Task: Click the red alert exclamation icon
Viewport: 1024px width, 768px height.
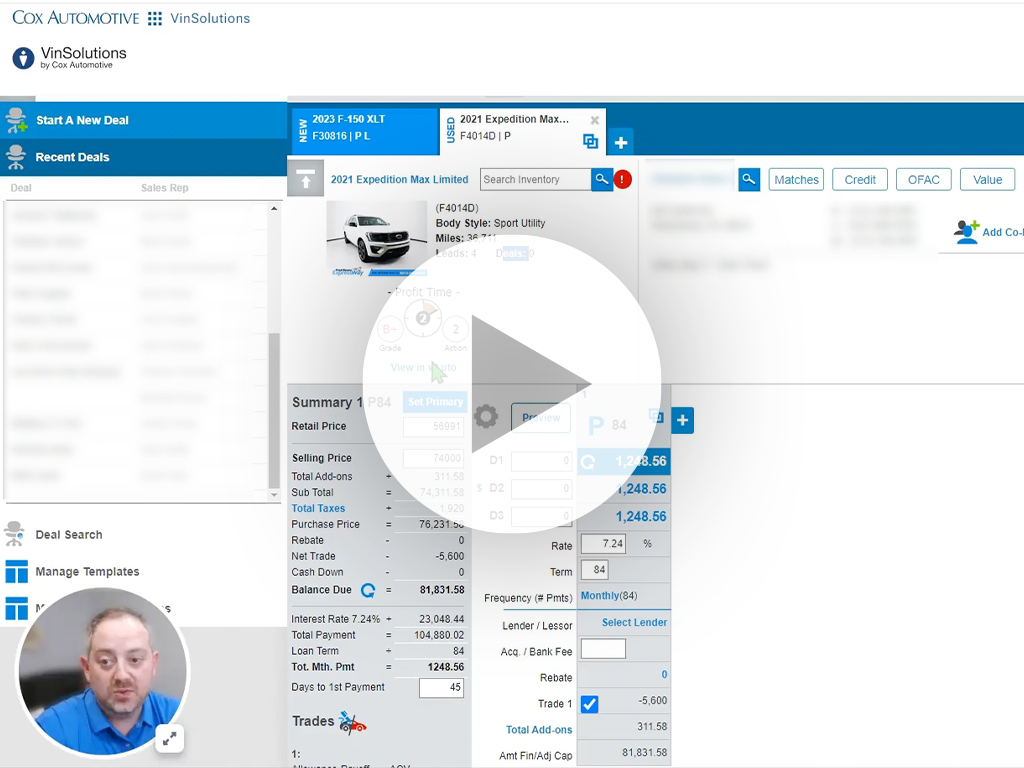Action: pyautogui.click(x=621, y=179)
